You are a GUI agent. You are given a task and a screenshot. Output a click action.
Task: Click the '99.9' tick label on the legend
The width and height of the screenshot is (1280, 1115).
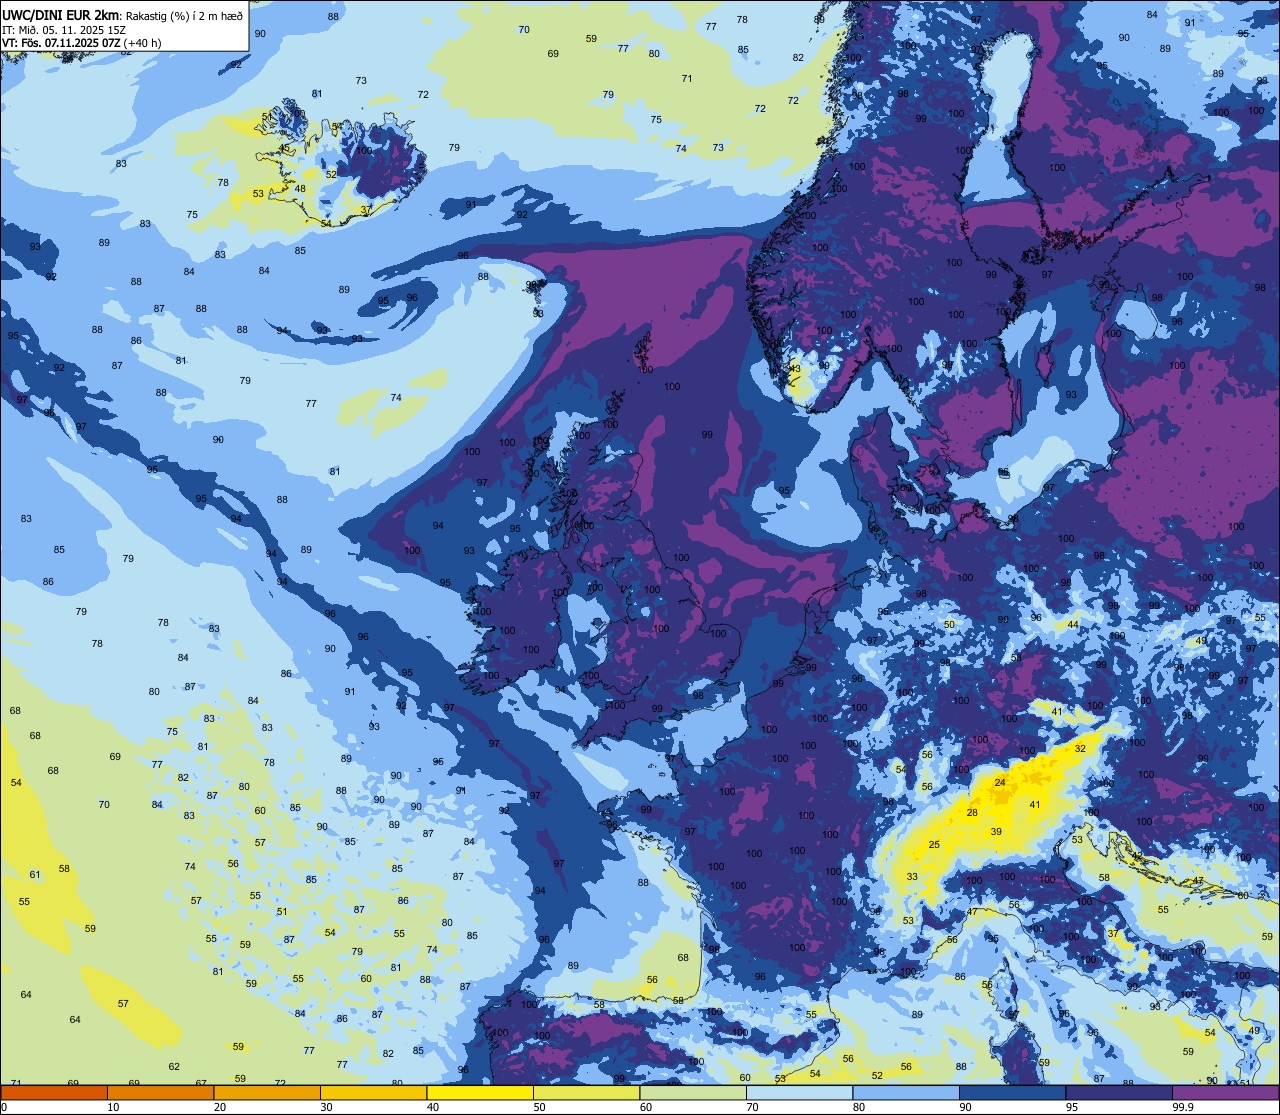(x=1183, y=1107)
